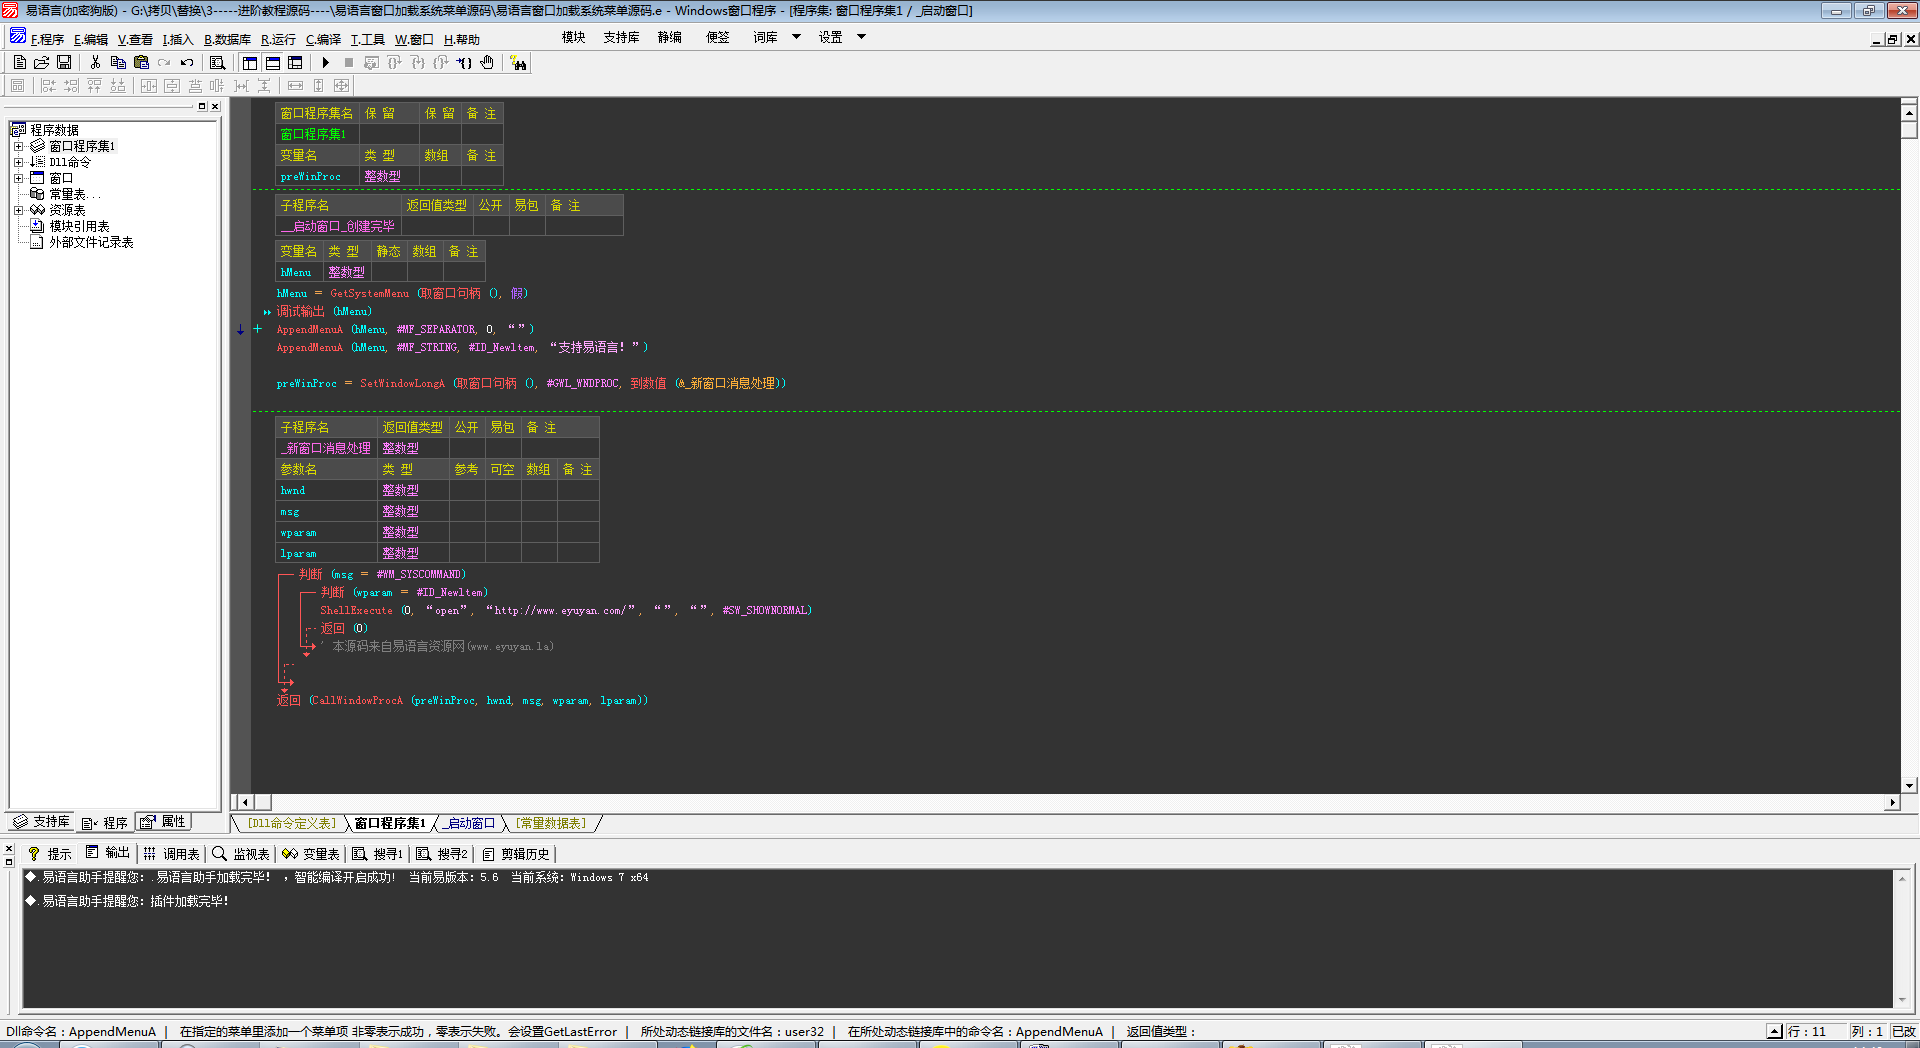Click the Cut scissors toolbar icon
1920x1048 pixels.
tap(95, 62)
